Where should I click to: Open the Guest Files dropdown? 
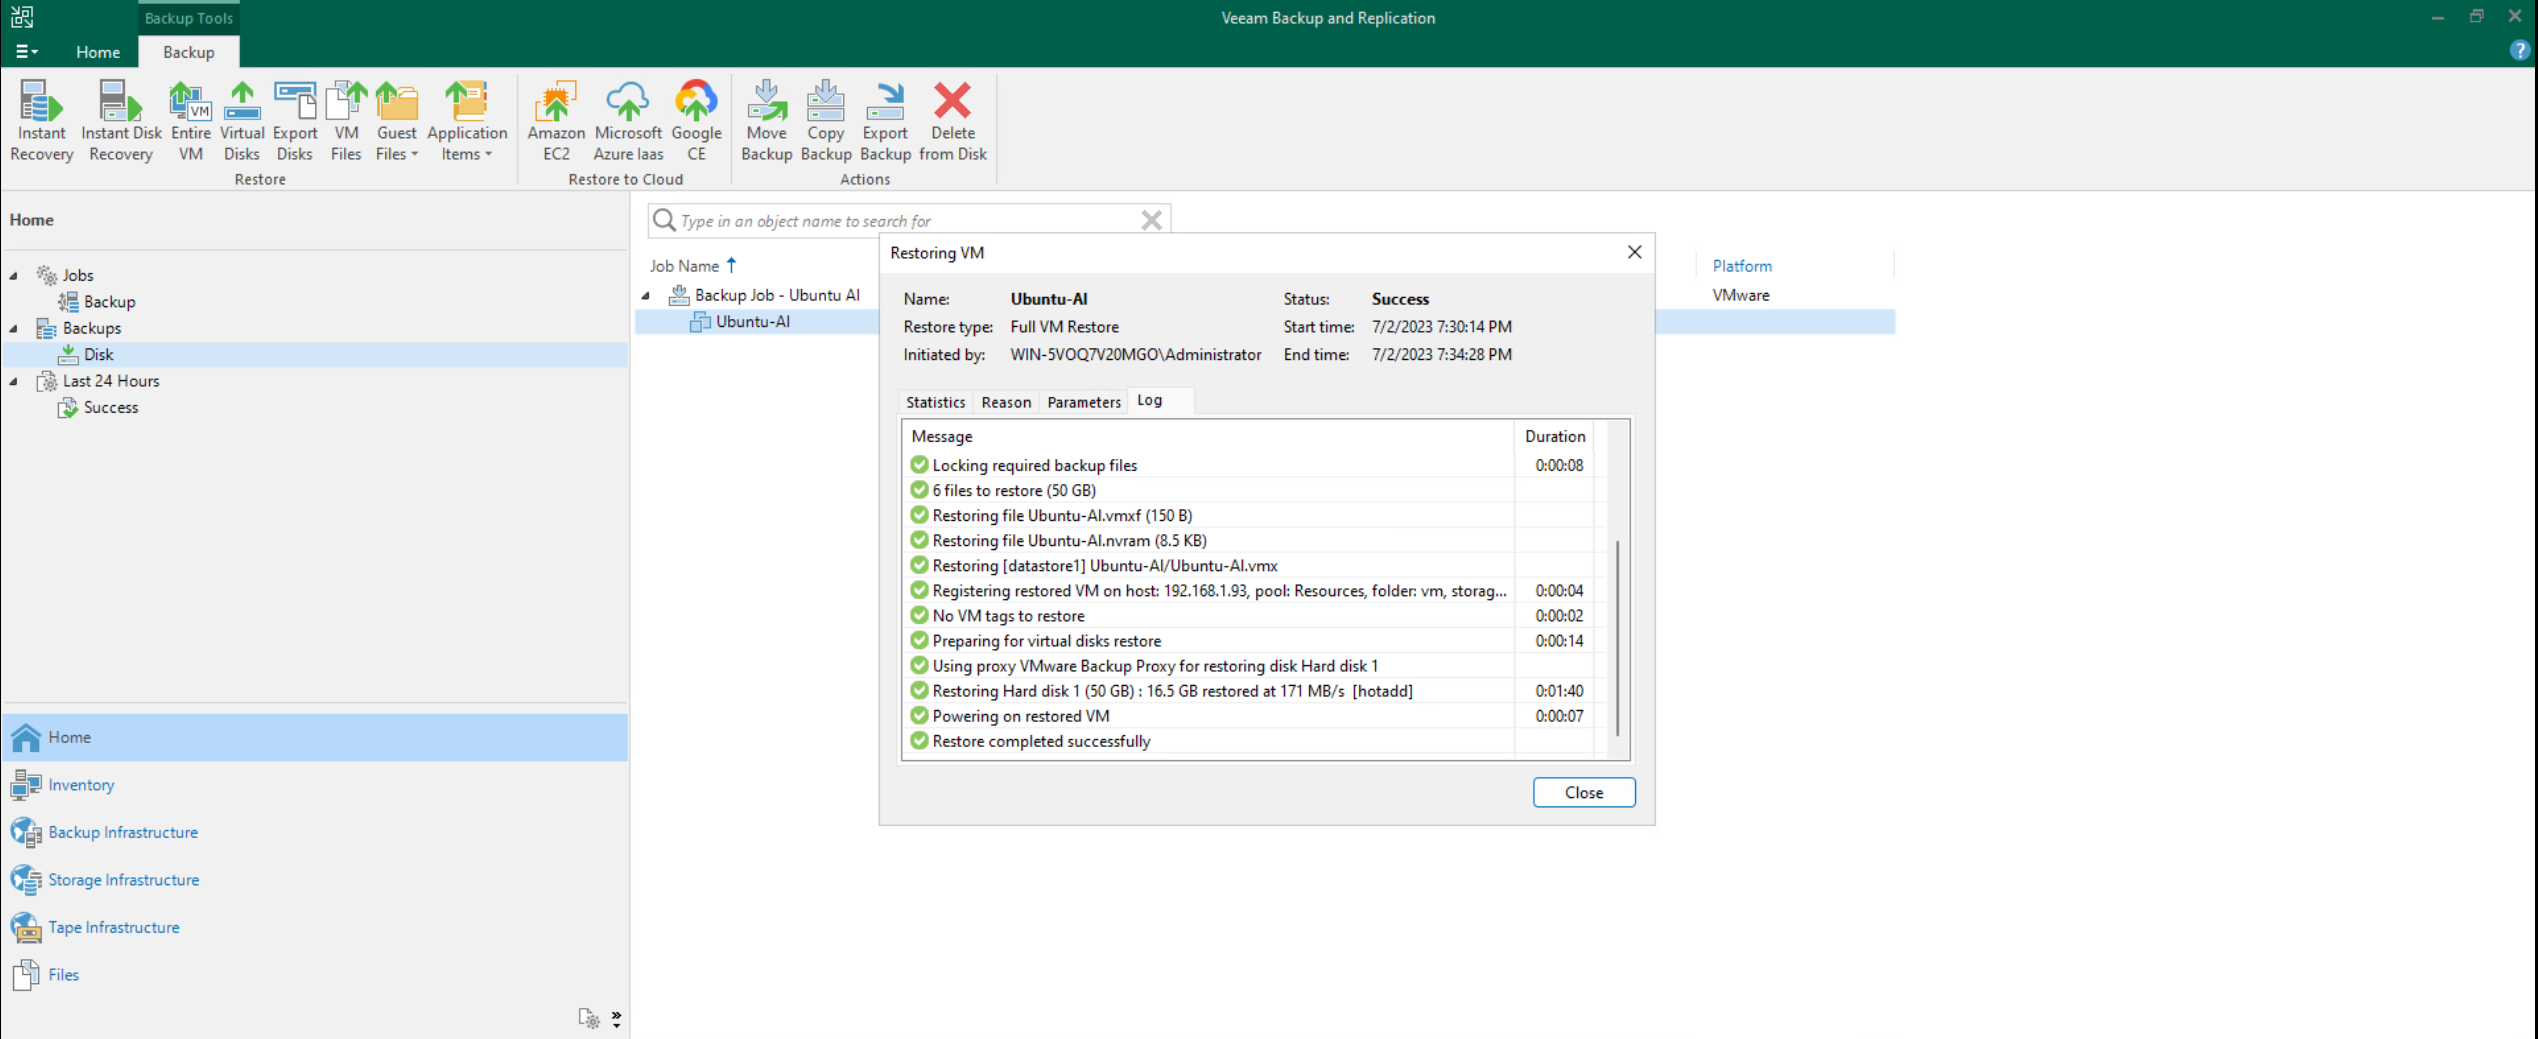click(396, 121)
